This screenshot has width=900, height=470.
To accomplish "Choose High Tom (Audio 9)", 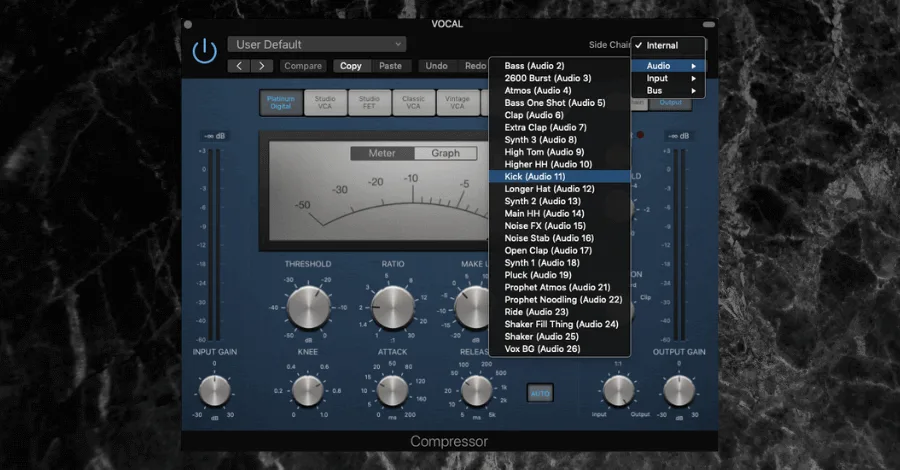I will (559, 152).
